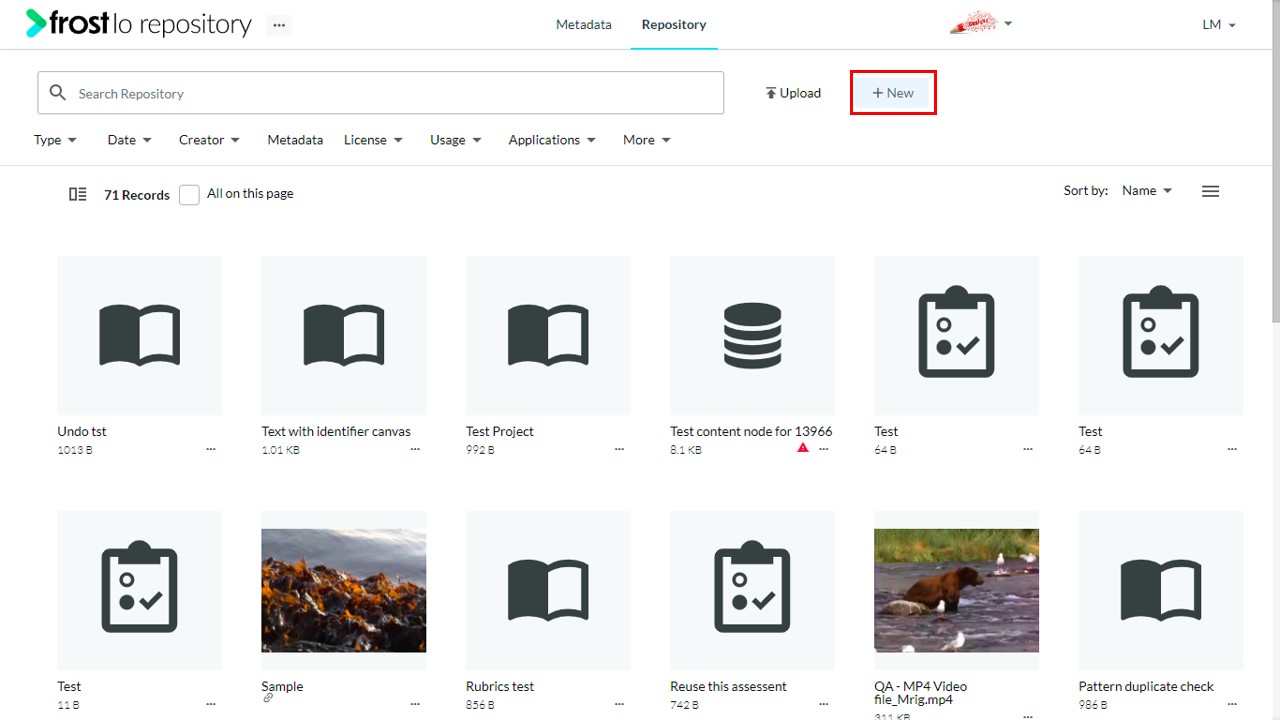
Task: Click the Upload button
Action: tap(793, 93)
